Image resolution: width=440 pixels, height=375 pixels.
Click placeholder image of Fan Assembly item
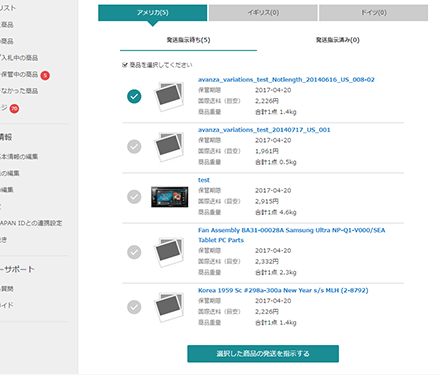(x=169, y=252)
